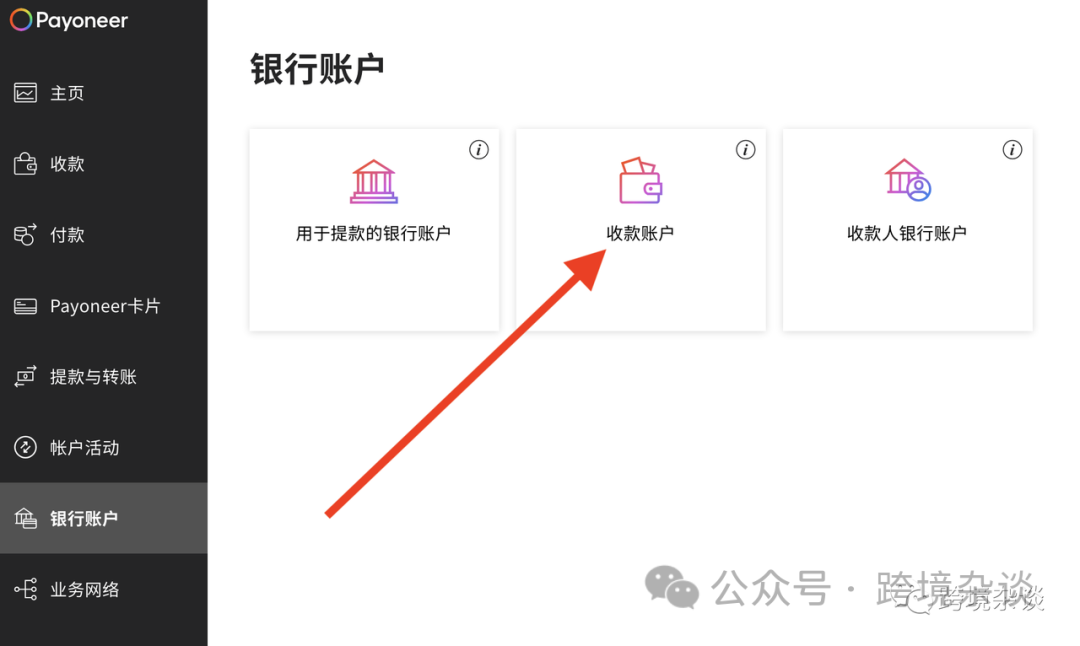
Task: Click the Payoneer logo
Action: (x=69, y=20)
